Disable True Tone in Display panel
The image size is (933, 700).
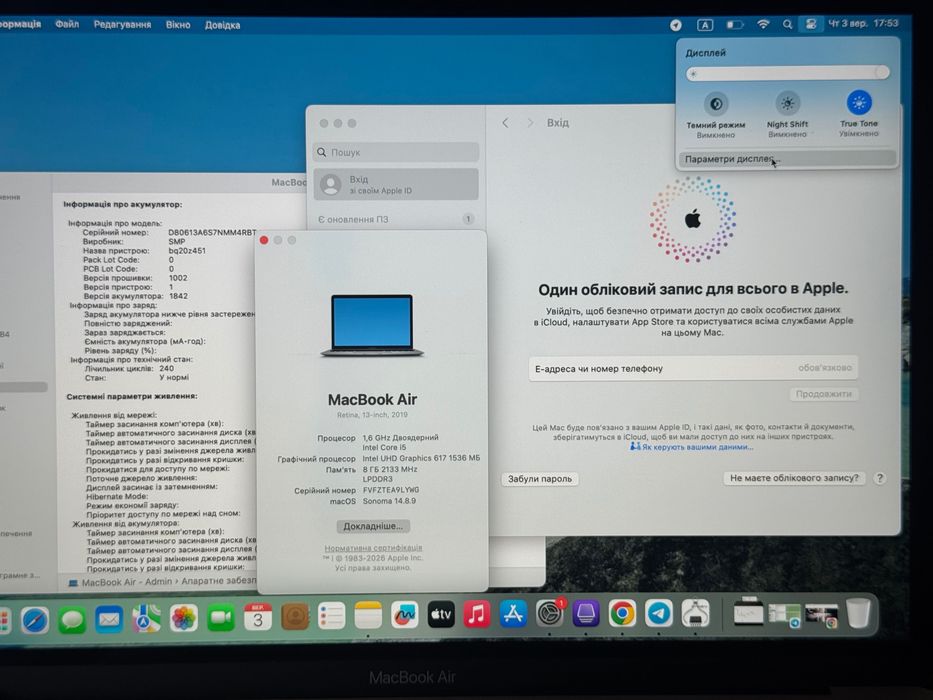(859, 102)
